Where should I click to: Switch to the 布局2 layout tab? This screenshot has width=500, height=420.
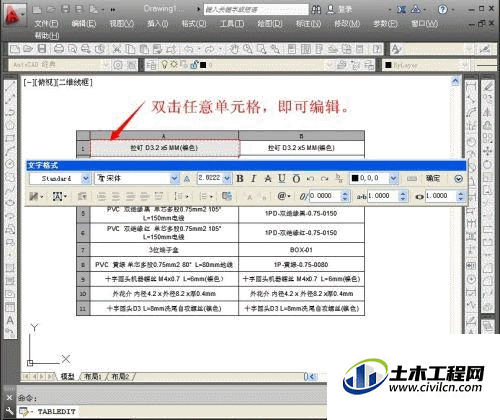tap(120, 377)
